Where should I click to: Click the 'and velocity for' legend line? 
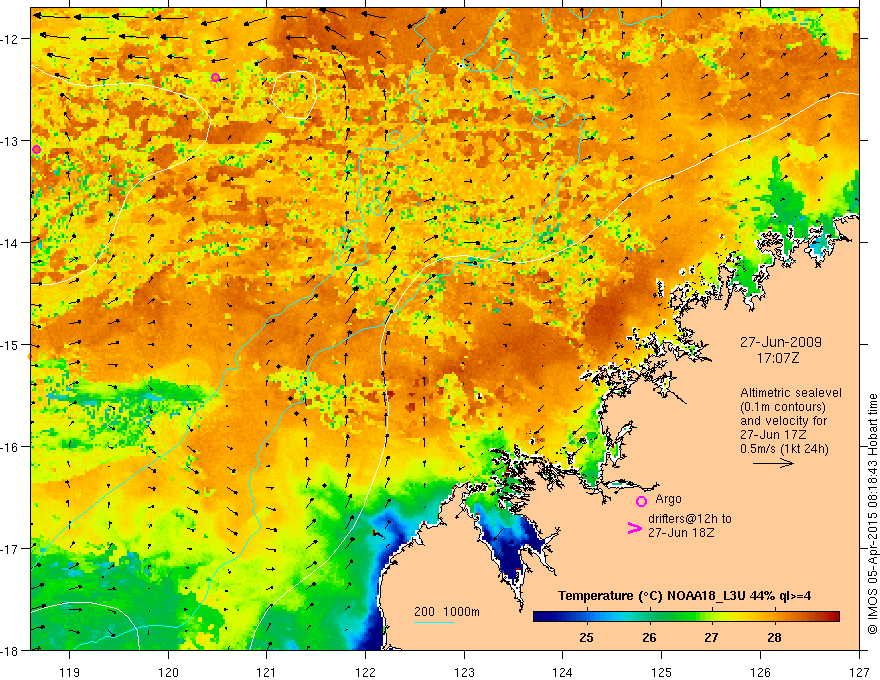[783, 421]
